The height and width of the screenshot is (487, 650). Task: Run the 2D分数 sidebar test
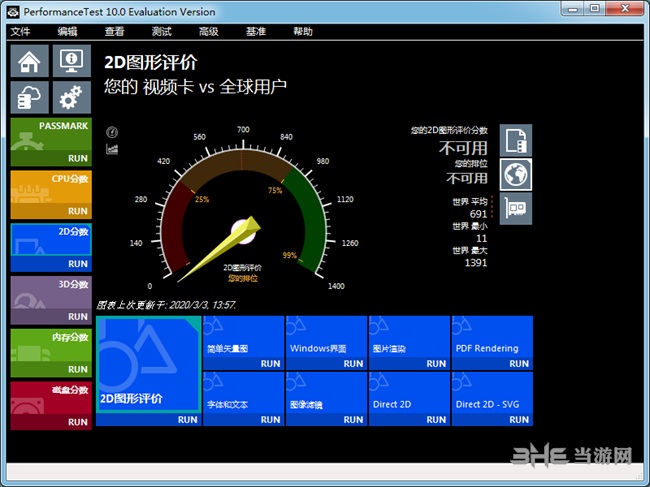tap(51, 264)
